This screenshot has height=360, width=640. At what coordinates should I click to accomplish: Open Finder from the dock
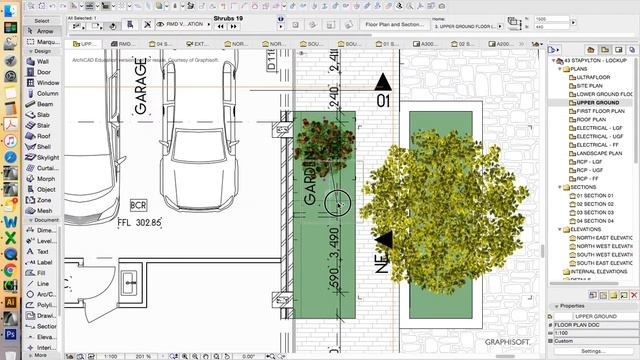pyautogui.click(x=10, y=10)
